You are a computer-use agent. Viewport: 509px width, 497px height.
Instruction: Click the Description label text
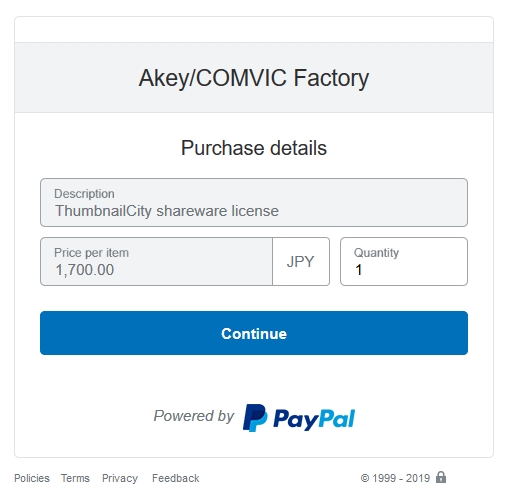pyautogui.click(x=84, y=194)
